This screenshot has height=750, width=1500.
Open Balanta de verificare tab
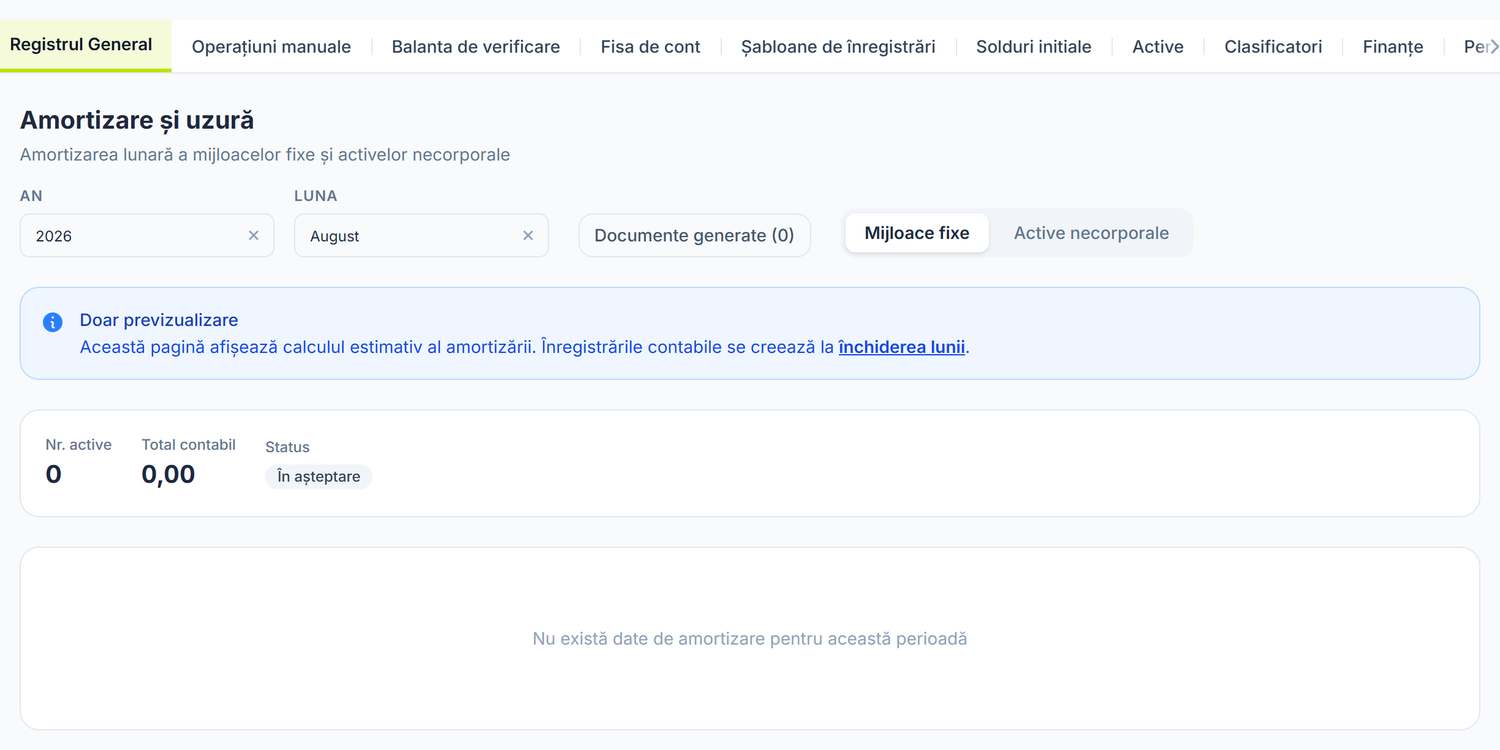(476, 47)
